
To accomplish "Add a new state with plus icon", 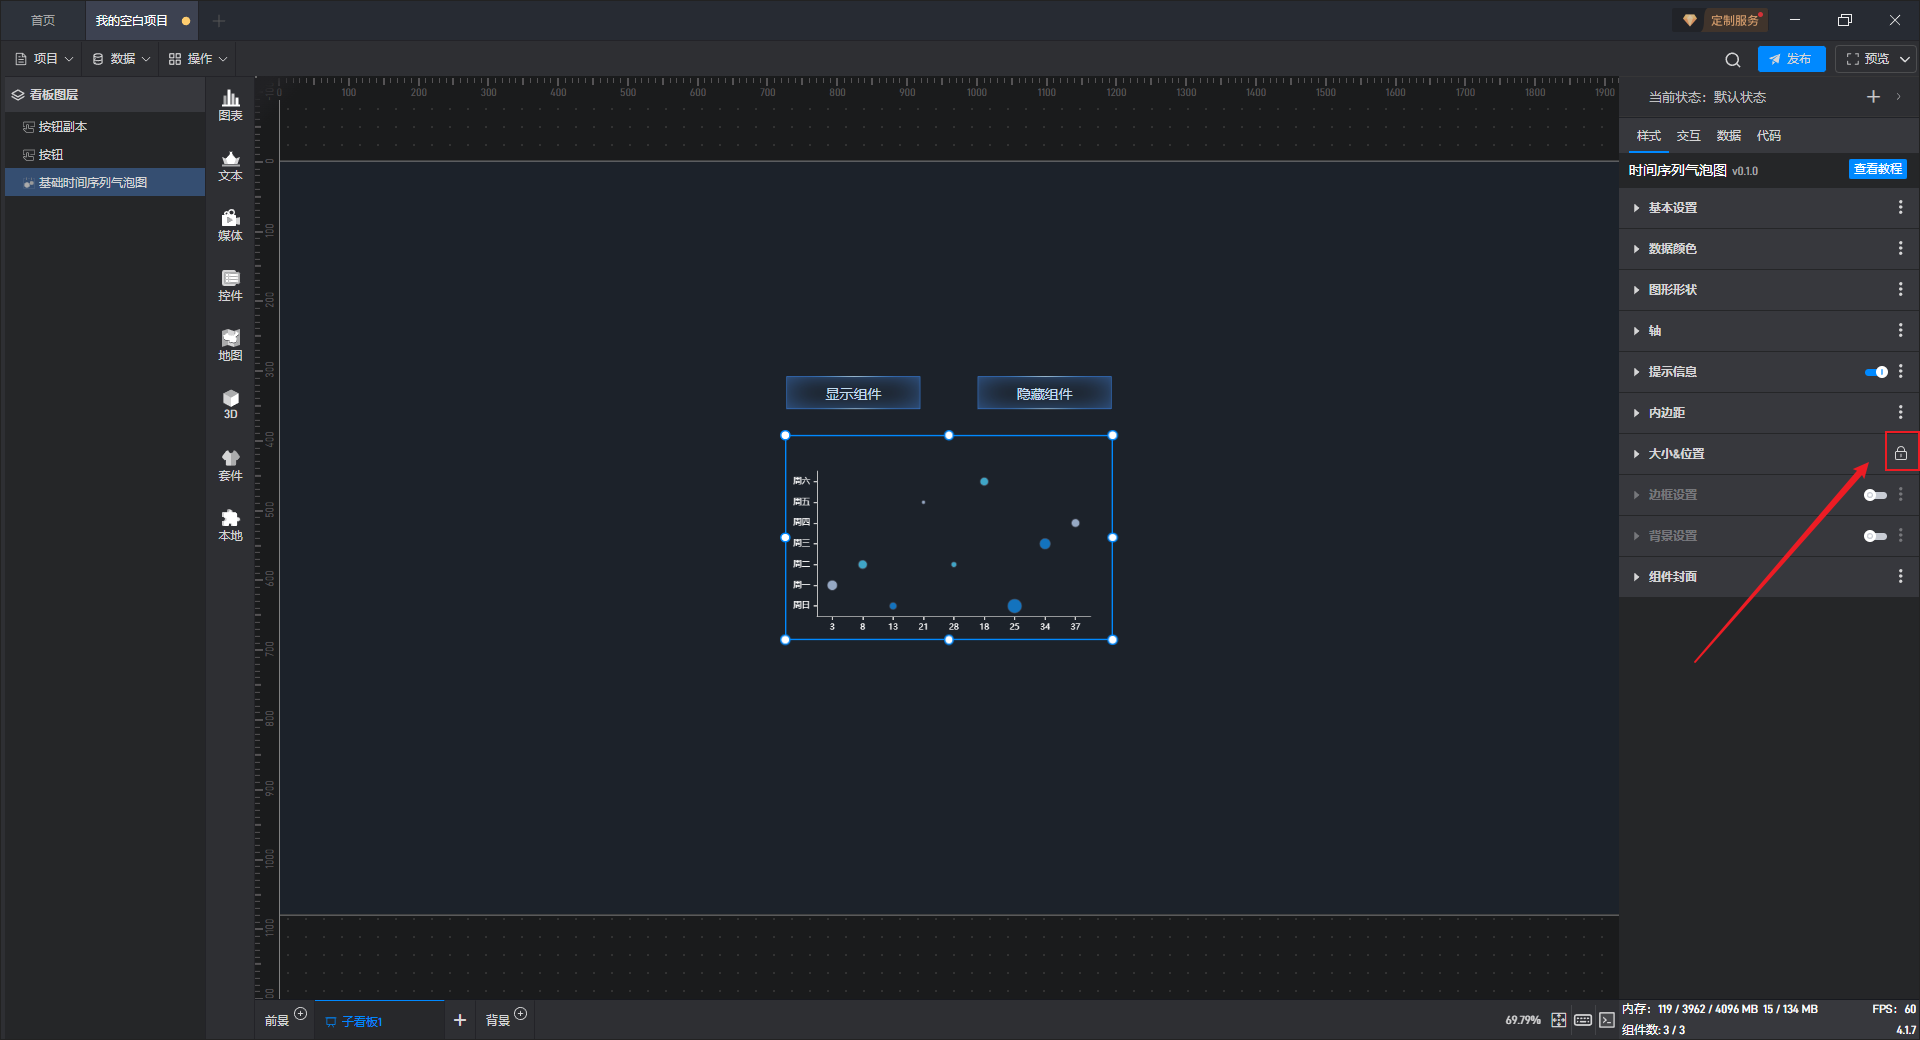I will pos(1873,97).
